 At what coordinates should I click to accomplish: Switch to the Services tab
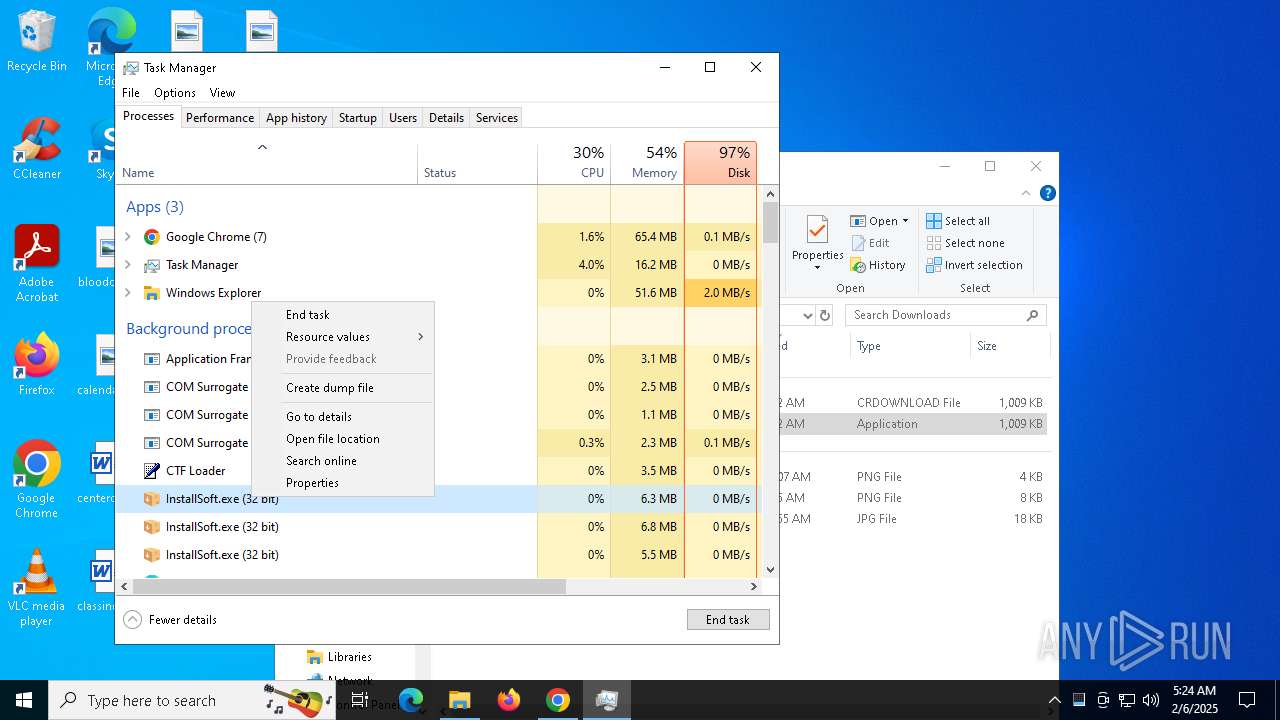(x=497, y=118)
